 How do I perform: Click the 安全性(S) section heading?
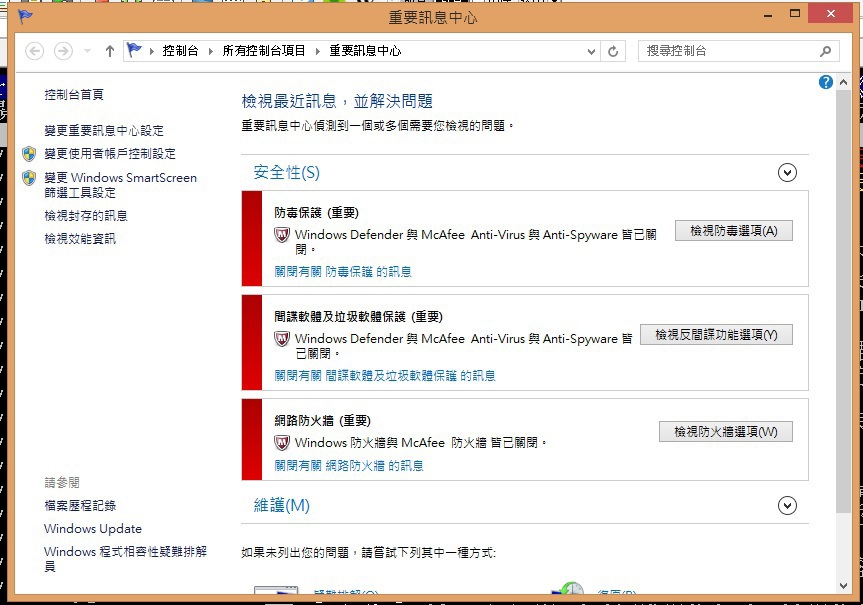pos(286,172)
